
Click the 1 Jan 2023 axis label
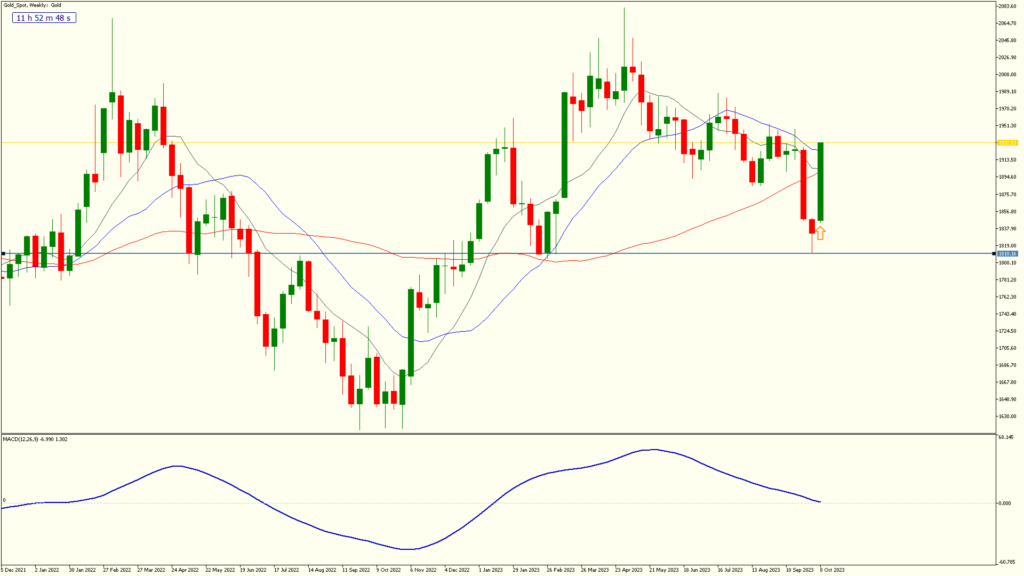[491, 567]
